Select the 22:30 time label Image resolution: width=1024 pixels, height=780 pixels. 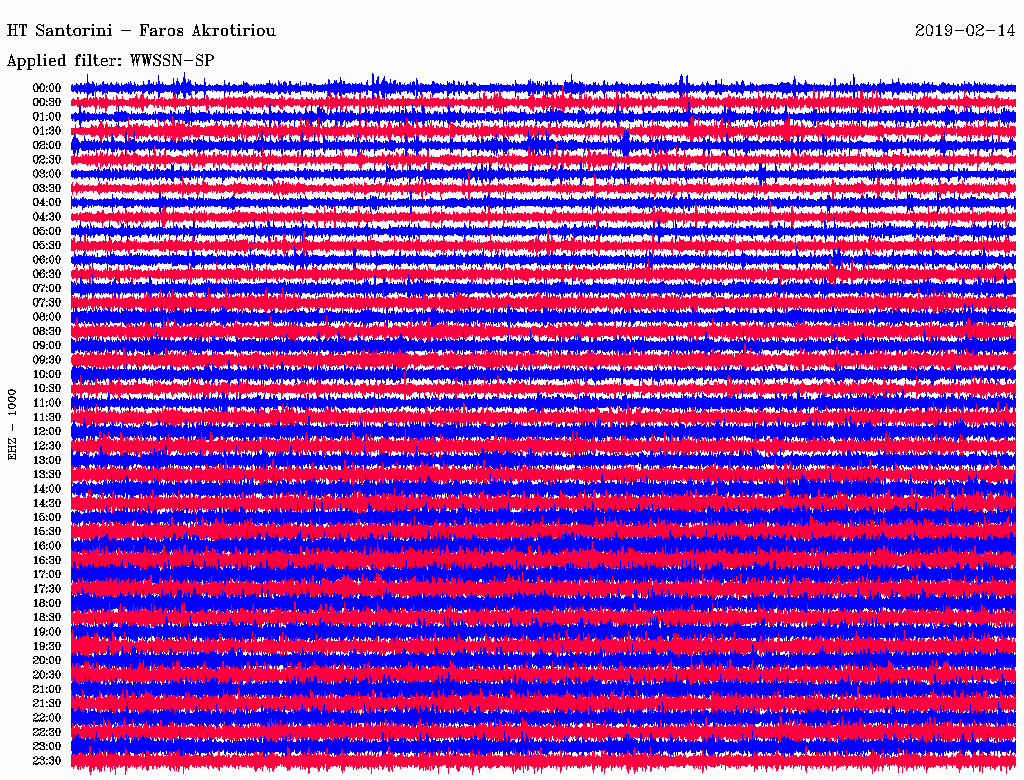(x=47, y=732)
